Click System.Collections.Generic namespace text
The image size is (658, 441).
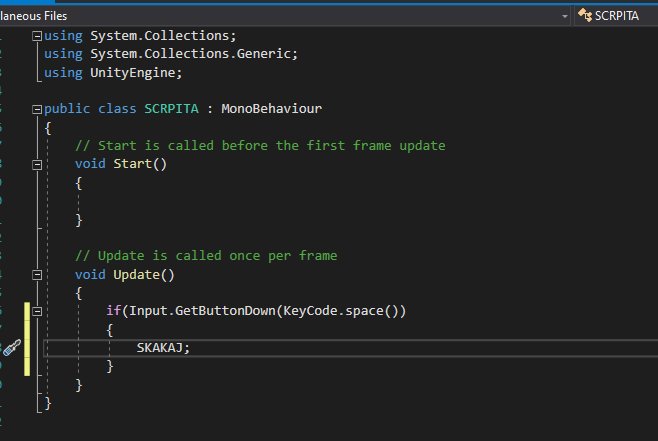pos(193,54)
